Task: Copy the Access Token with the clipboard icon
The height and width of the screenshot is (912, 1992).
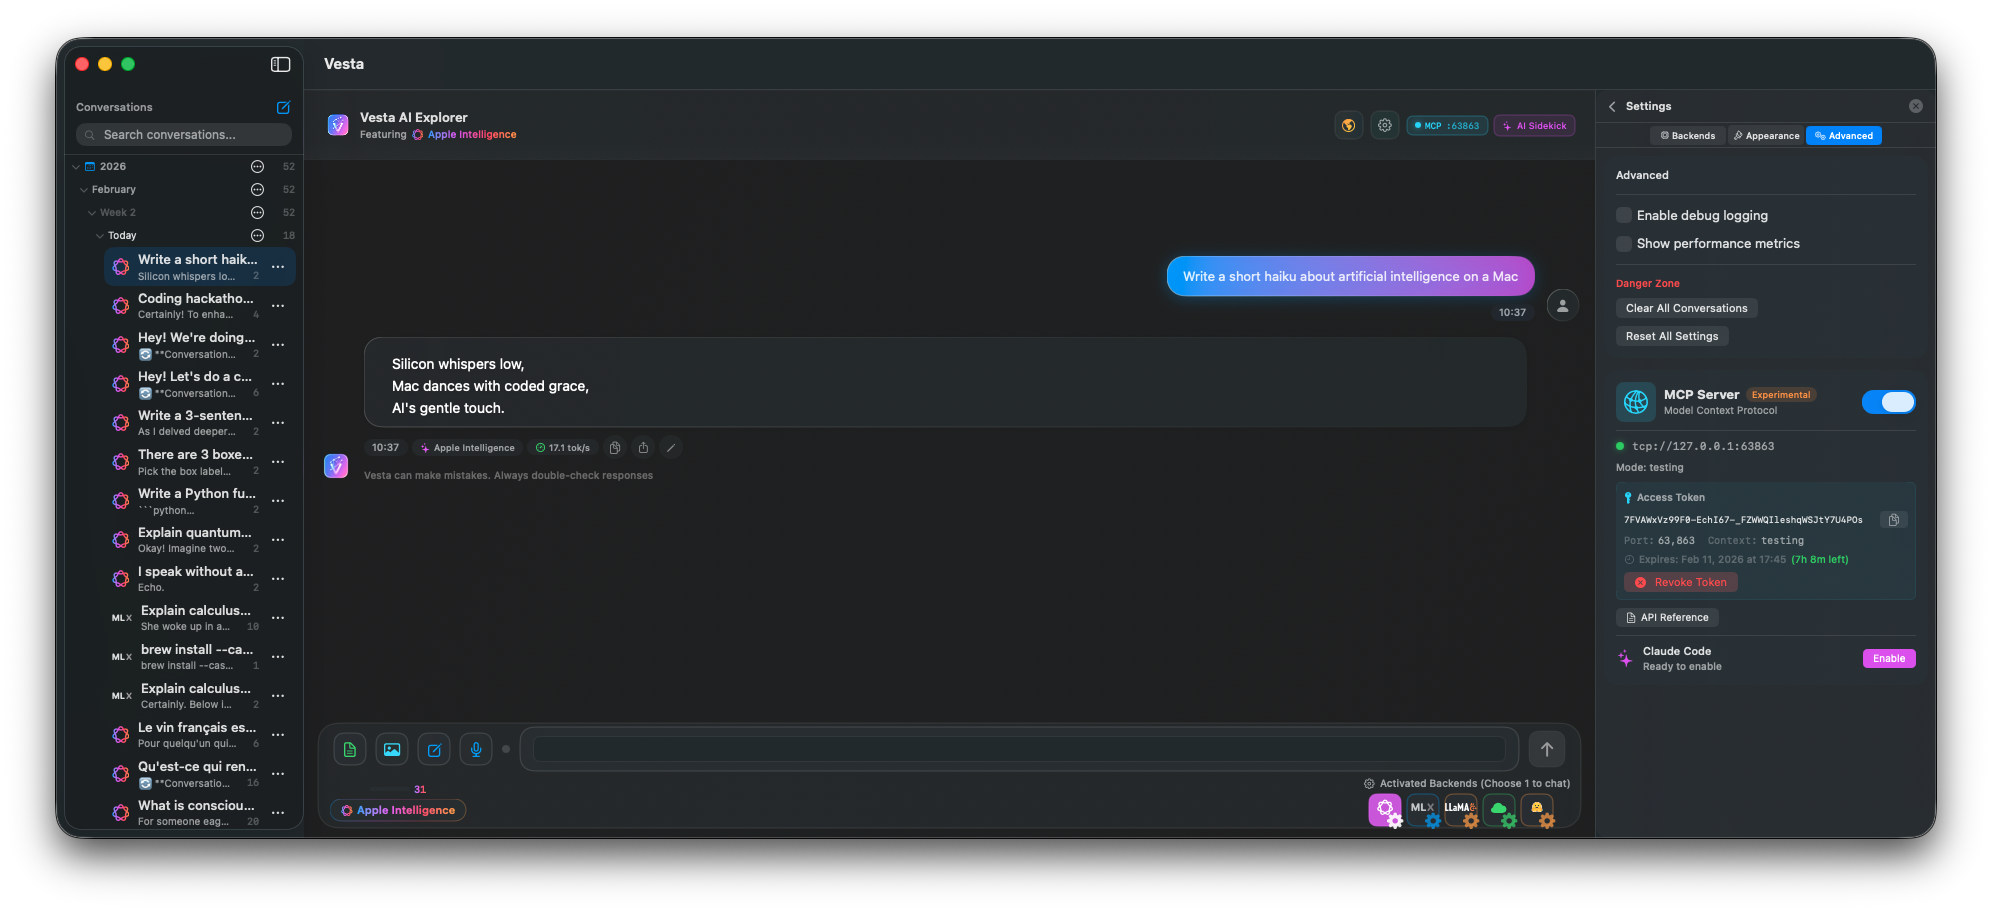Action: [x=1893, y=519]
